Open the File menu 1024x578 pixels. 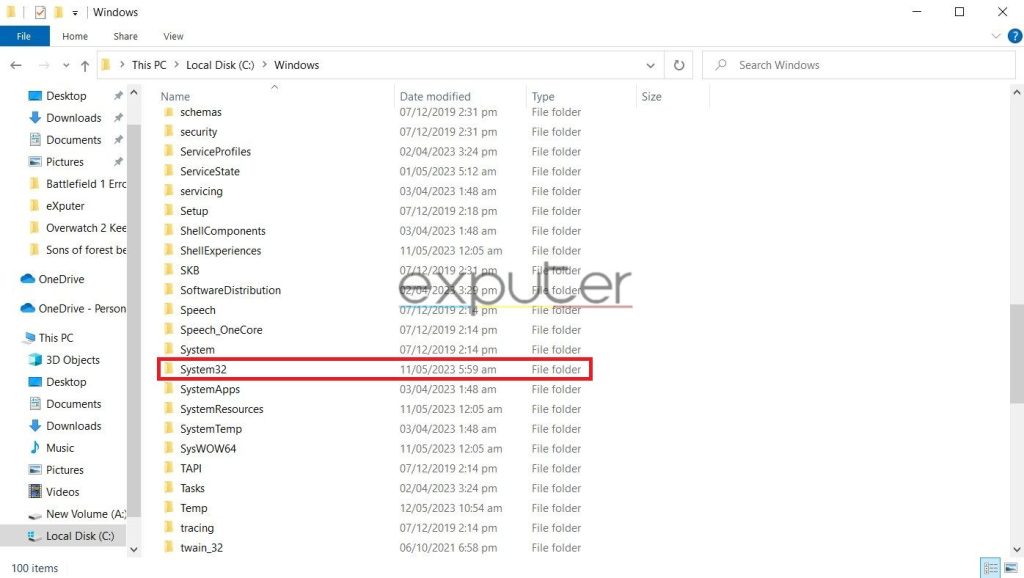(x=24, y=36)
